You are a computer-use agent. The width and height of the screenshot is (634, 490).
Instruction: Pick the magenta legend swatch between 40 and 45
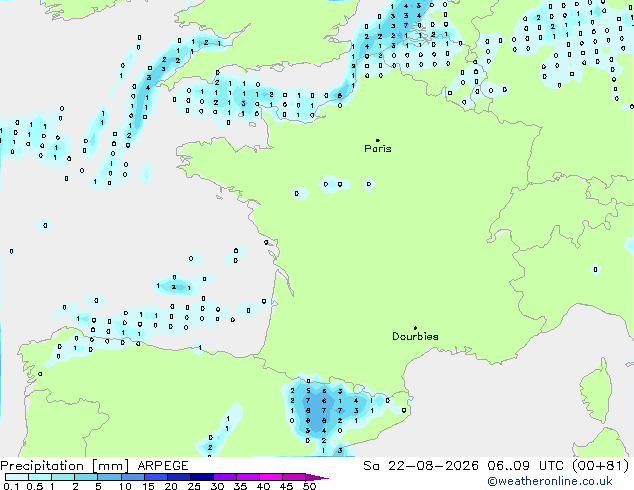(271, 477)
